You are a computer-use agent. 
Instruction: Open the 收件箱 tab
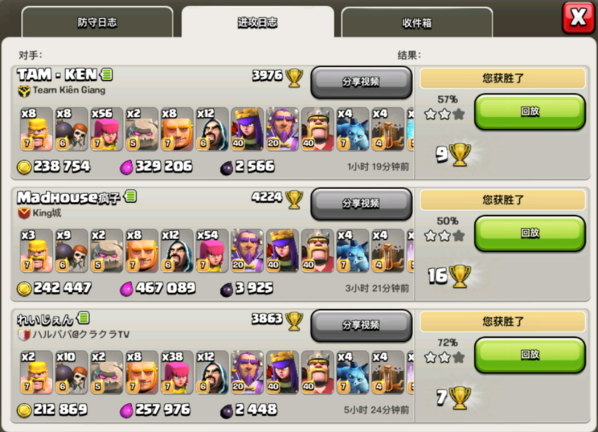click(x=417, y=23)
